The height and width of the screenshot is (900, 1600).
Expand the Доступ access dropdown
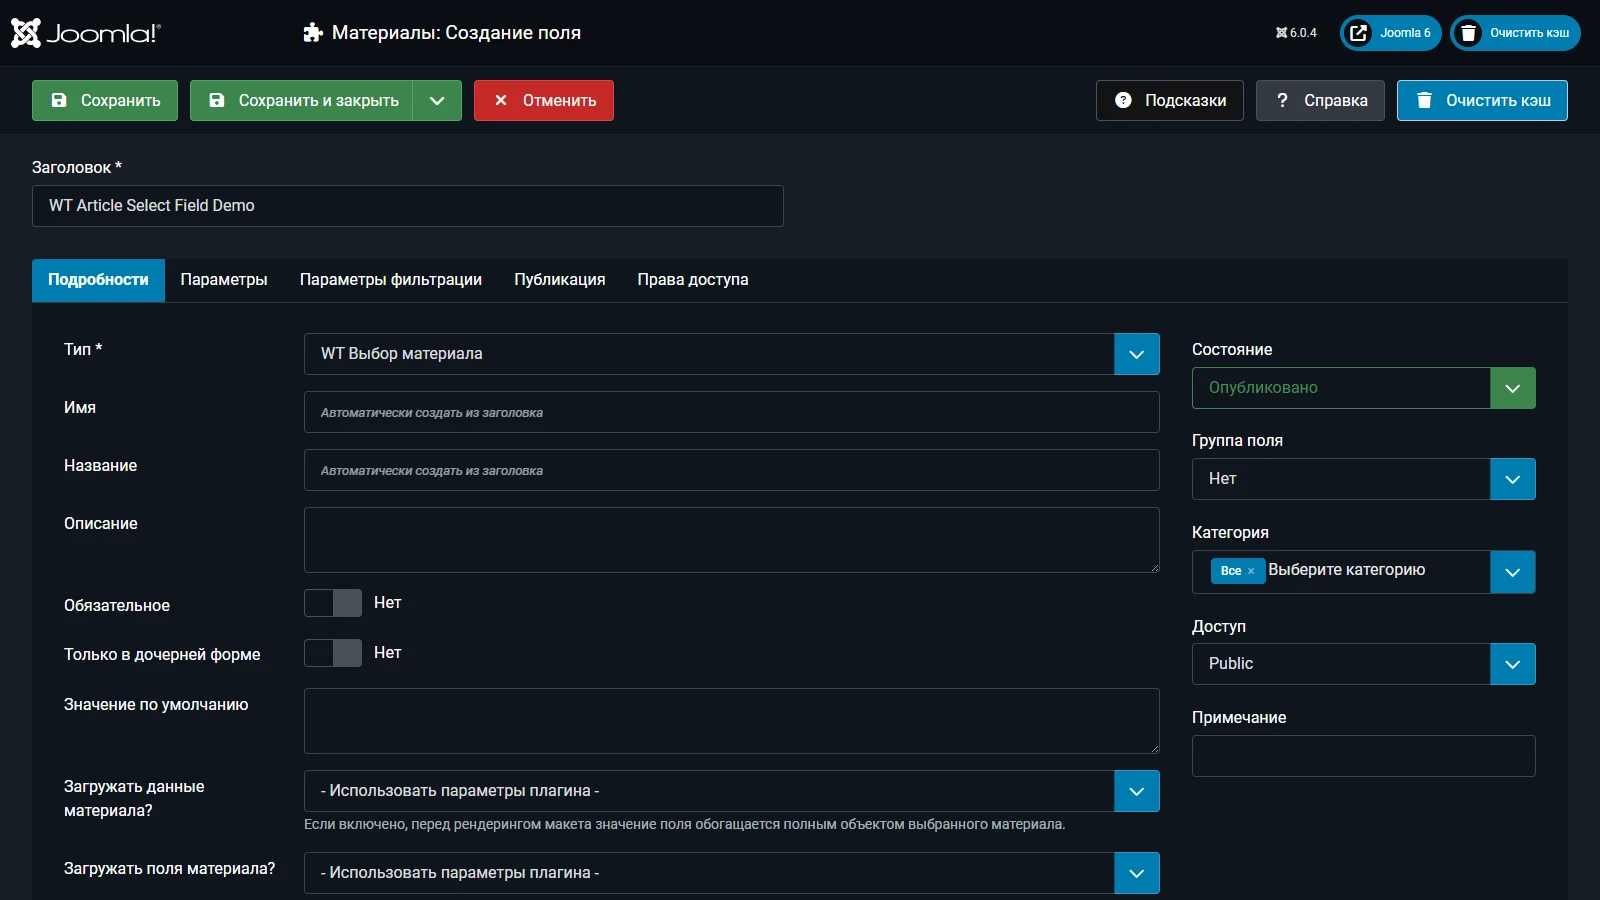point(1512,664)
